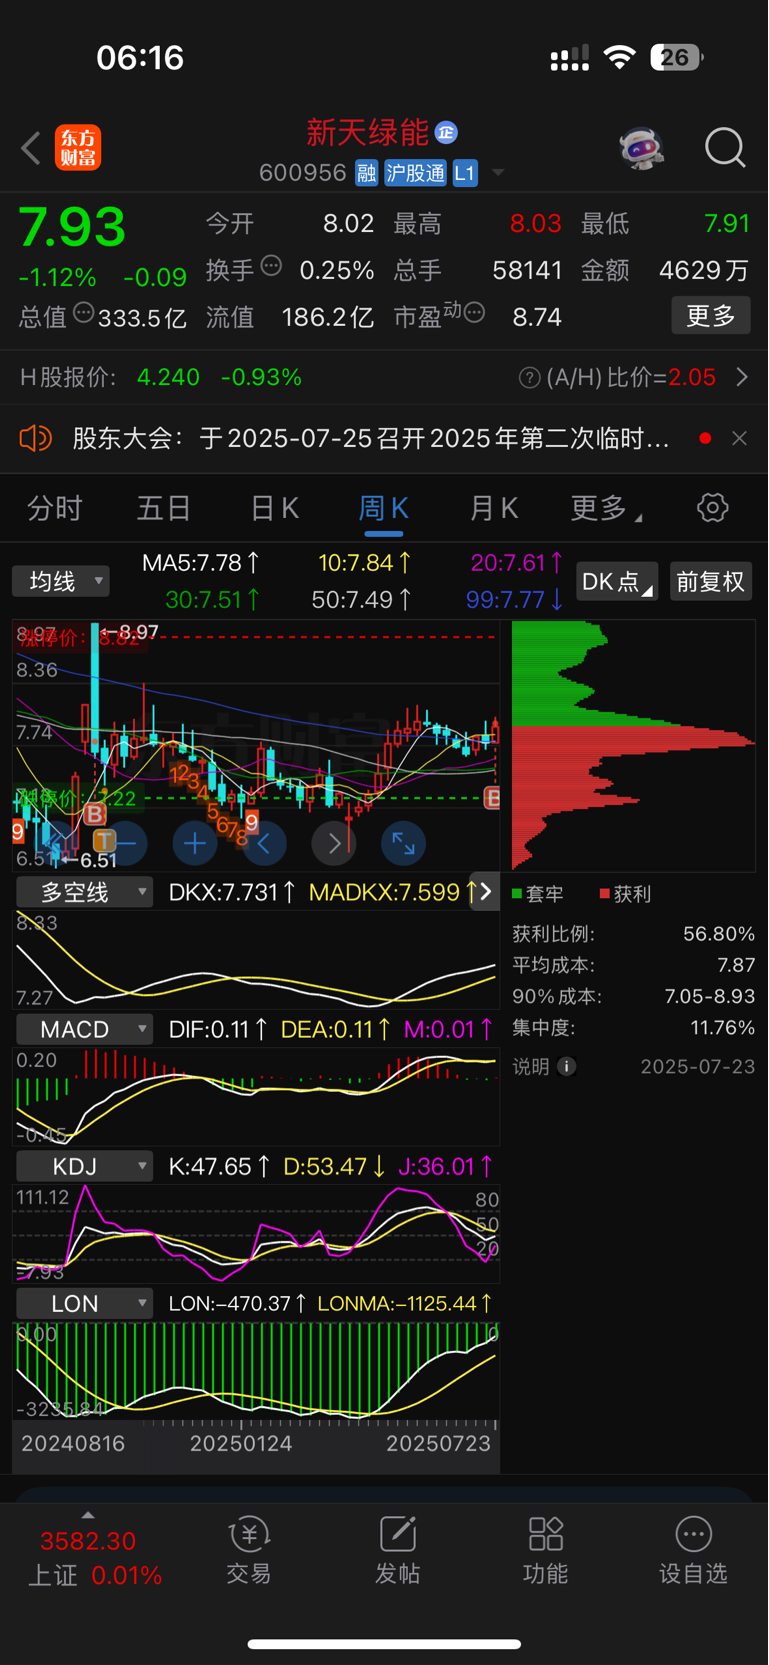Tap the current price 7.93

point(72,227)
